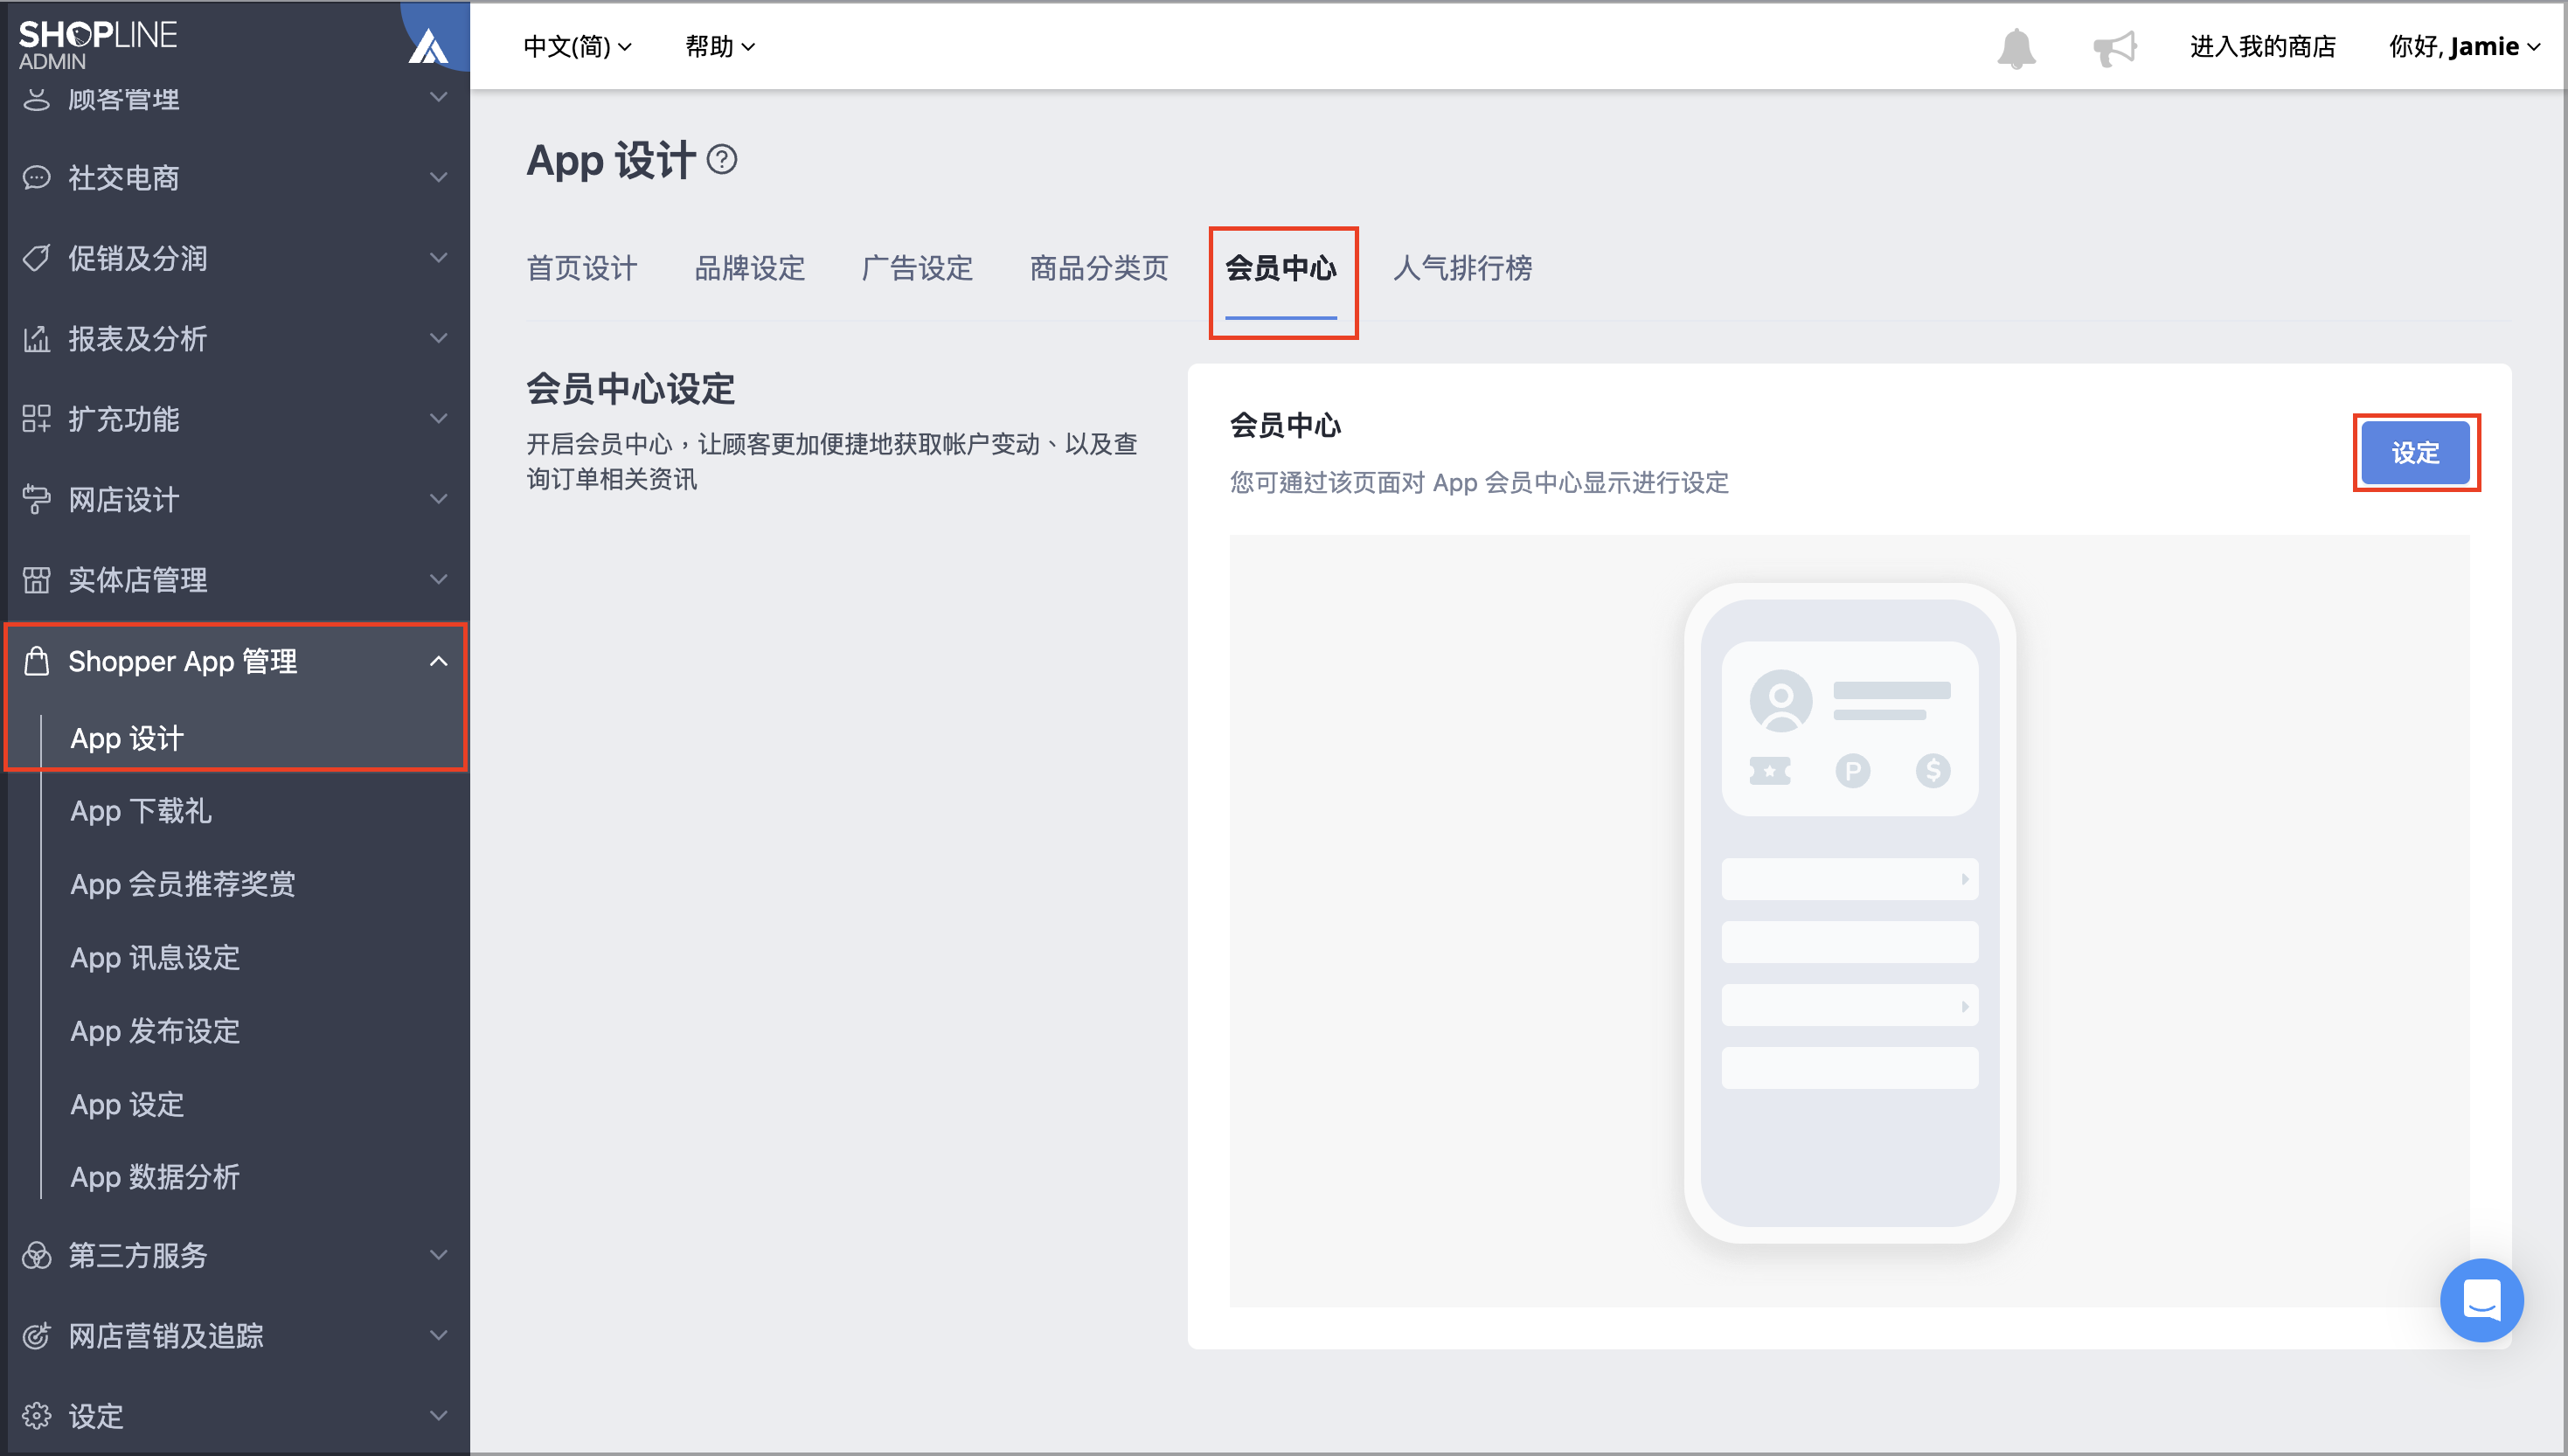Open the 中文(简) language dropdown

pos(577,46)
